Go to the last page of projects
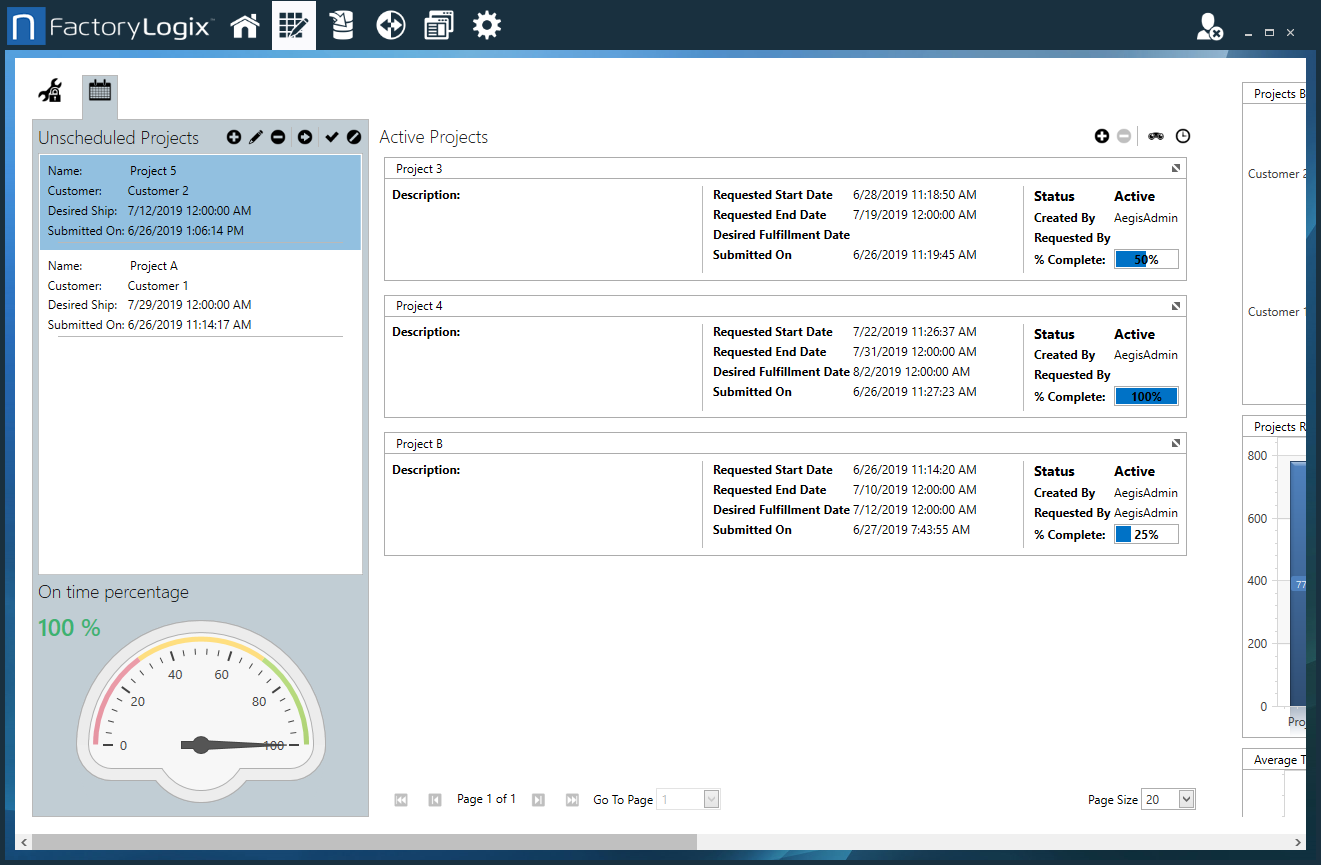The width and height of the screenshot is (1321, 865). 571,799
